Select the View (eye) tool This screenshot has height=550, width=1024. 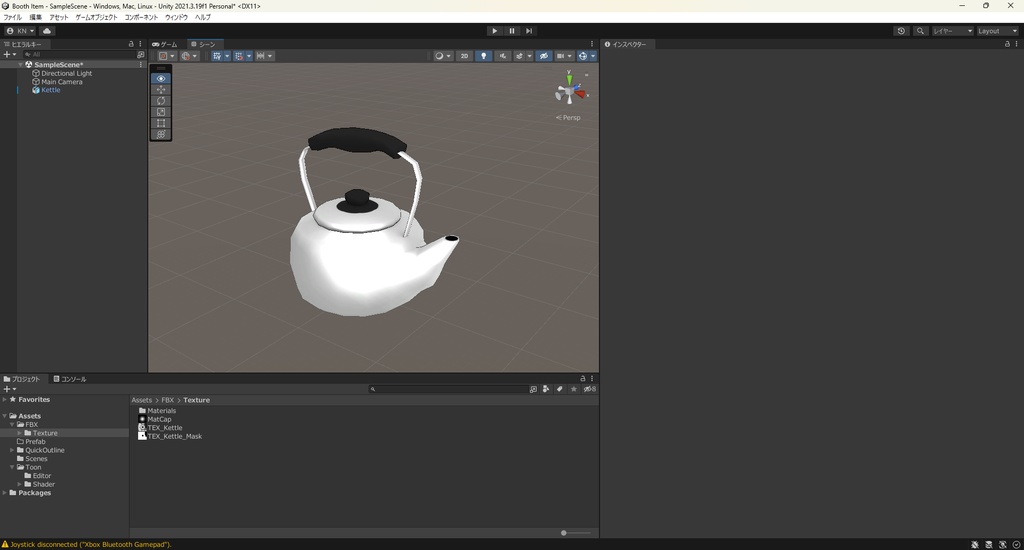161,78
